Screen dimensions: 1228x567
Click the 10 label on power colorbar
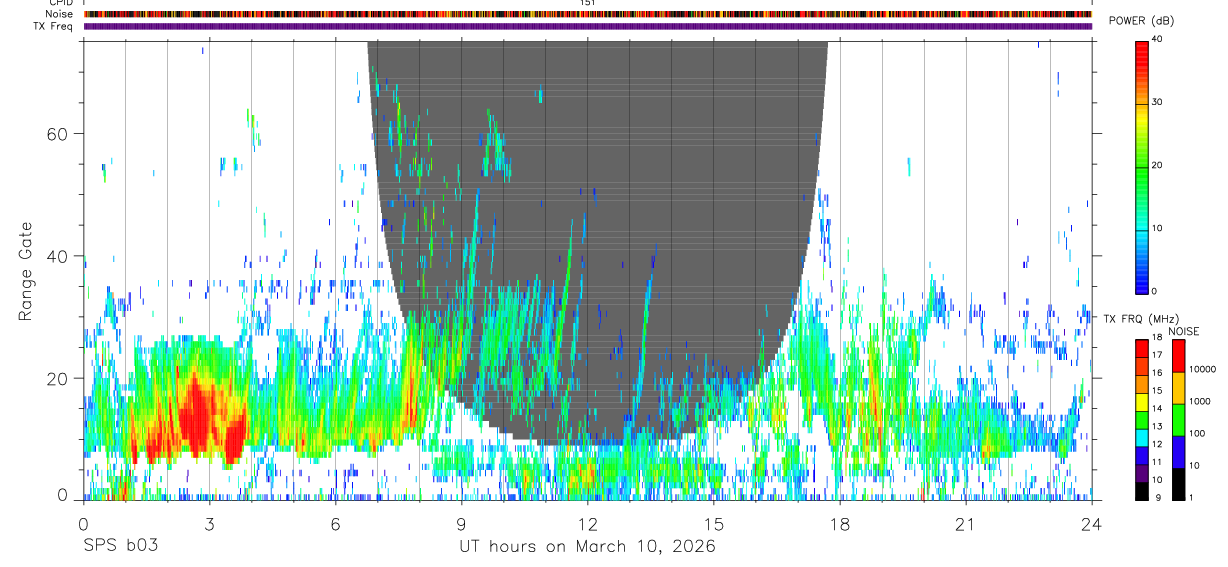[1156, 228]
